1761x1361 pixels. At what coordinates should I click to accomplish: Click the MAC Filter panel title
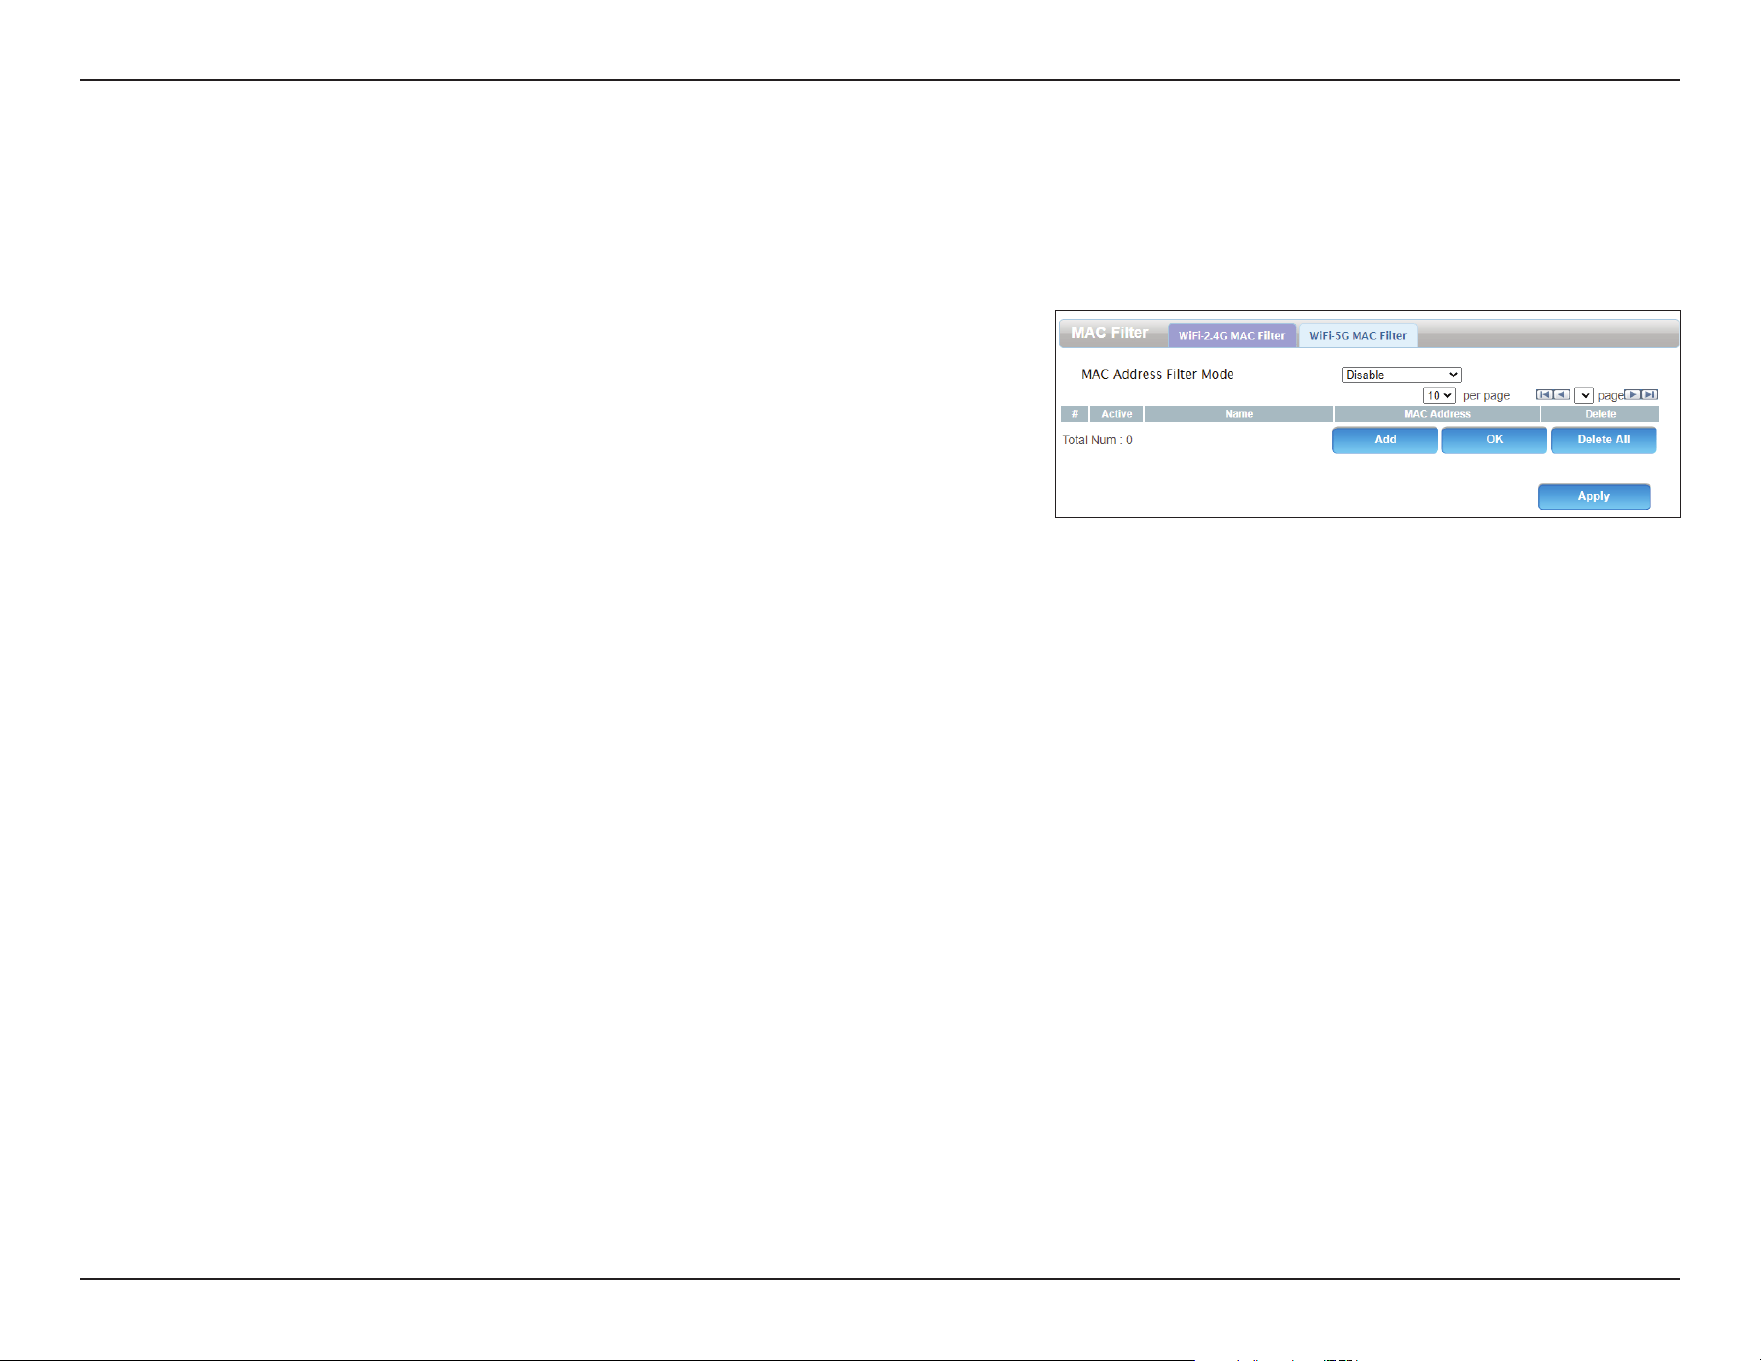point(1110,333)
